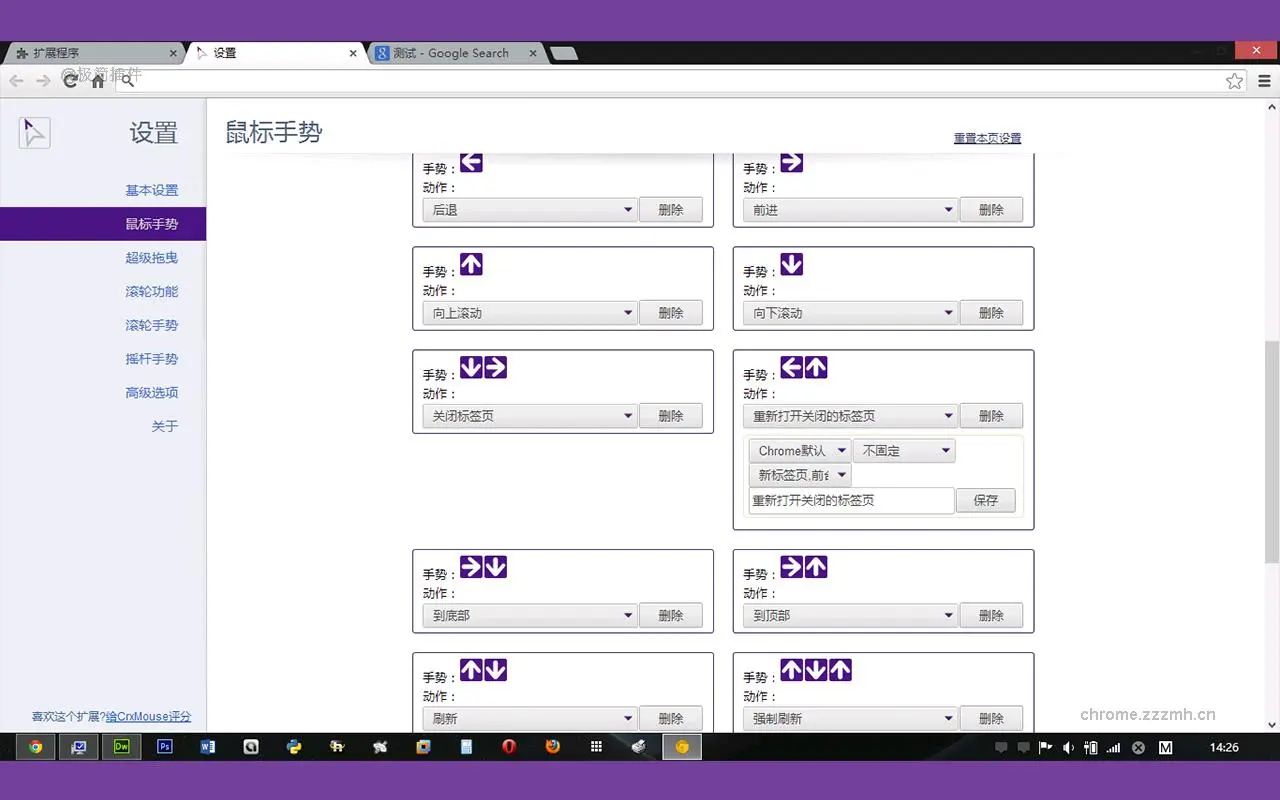This screenshot has width=1280, height=800.
Task: Open Photoshop from the taskbar
Action: point(164,746)
